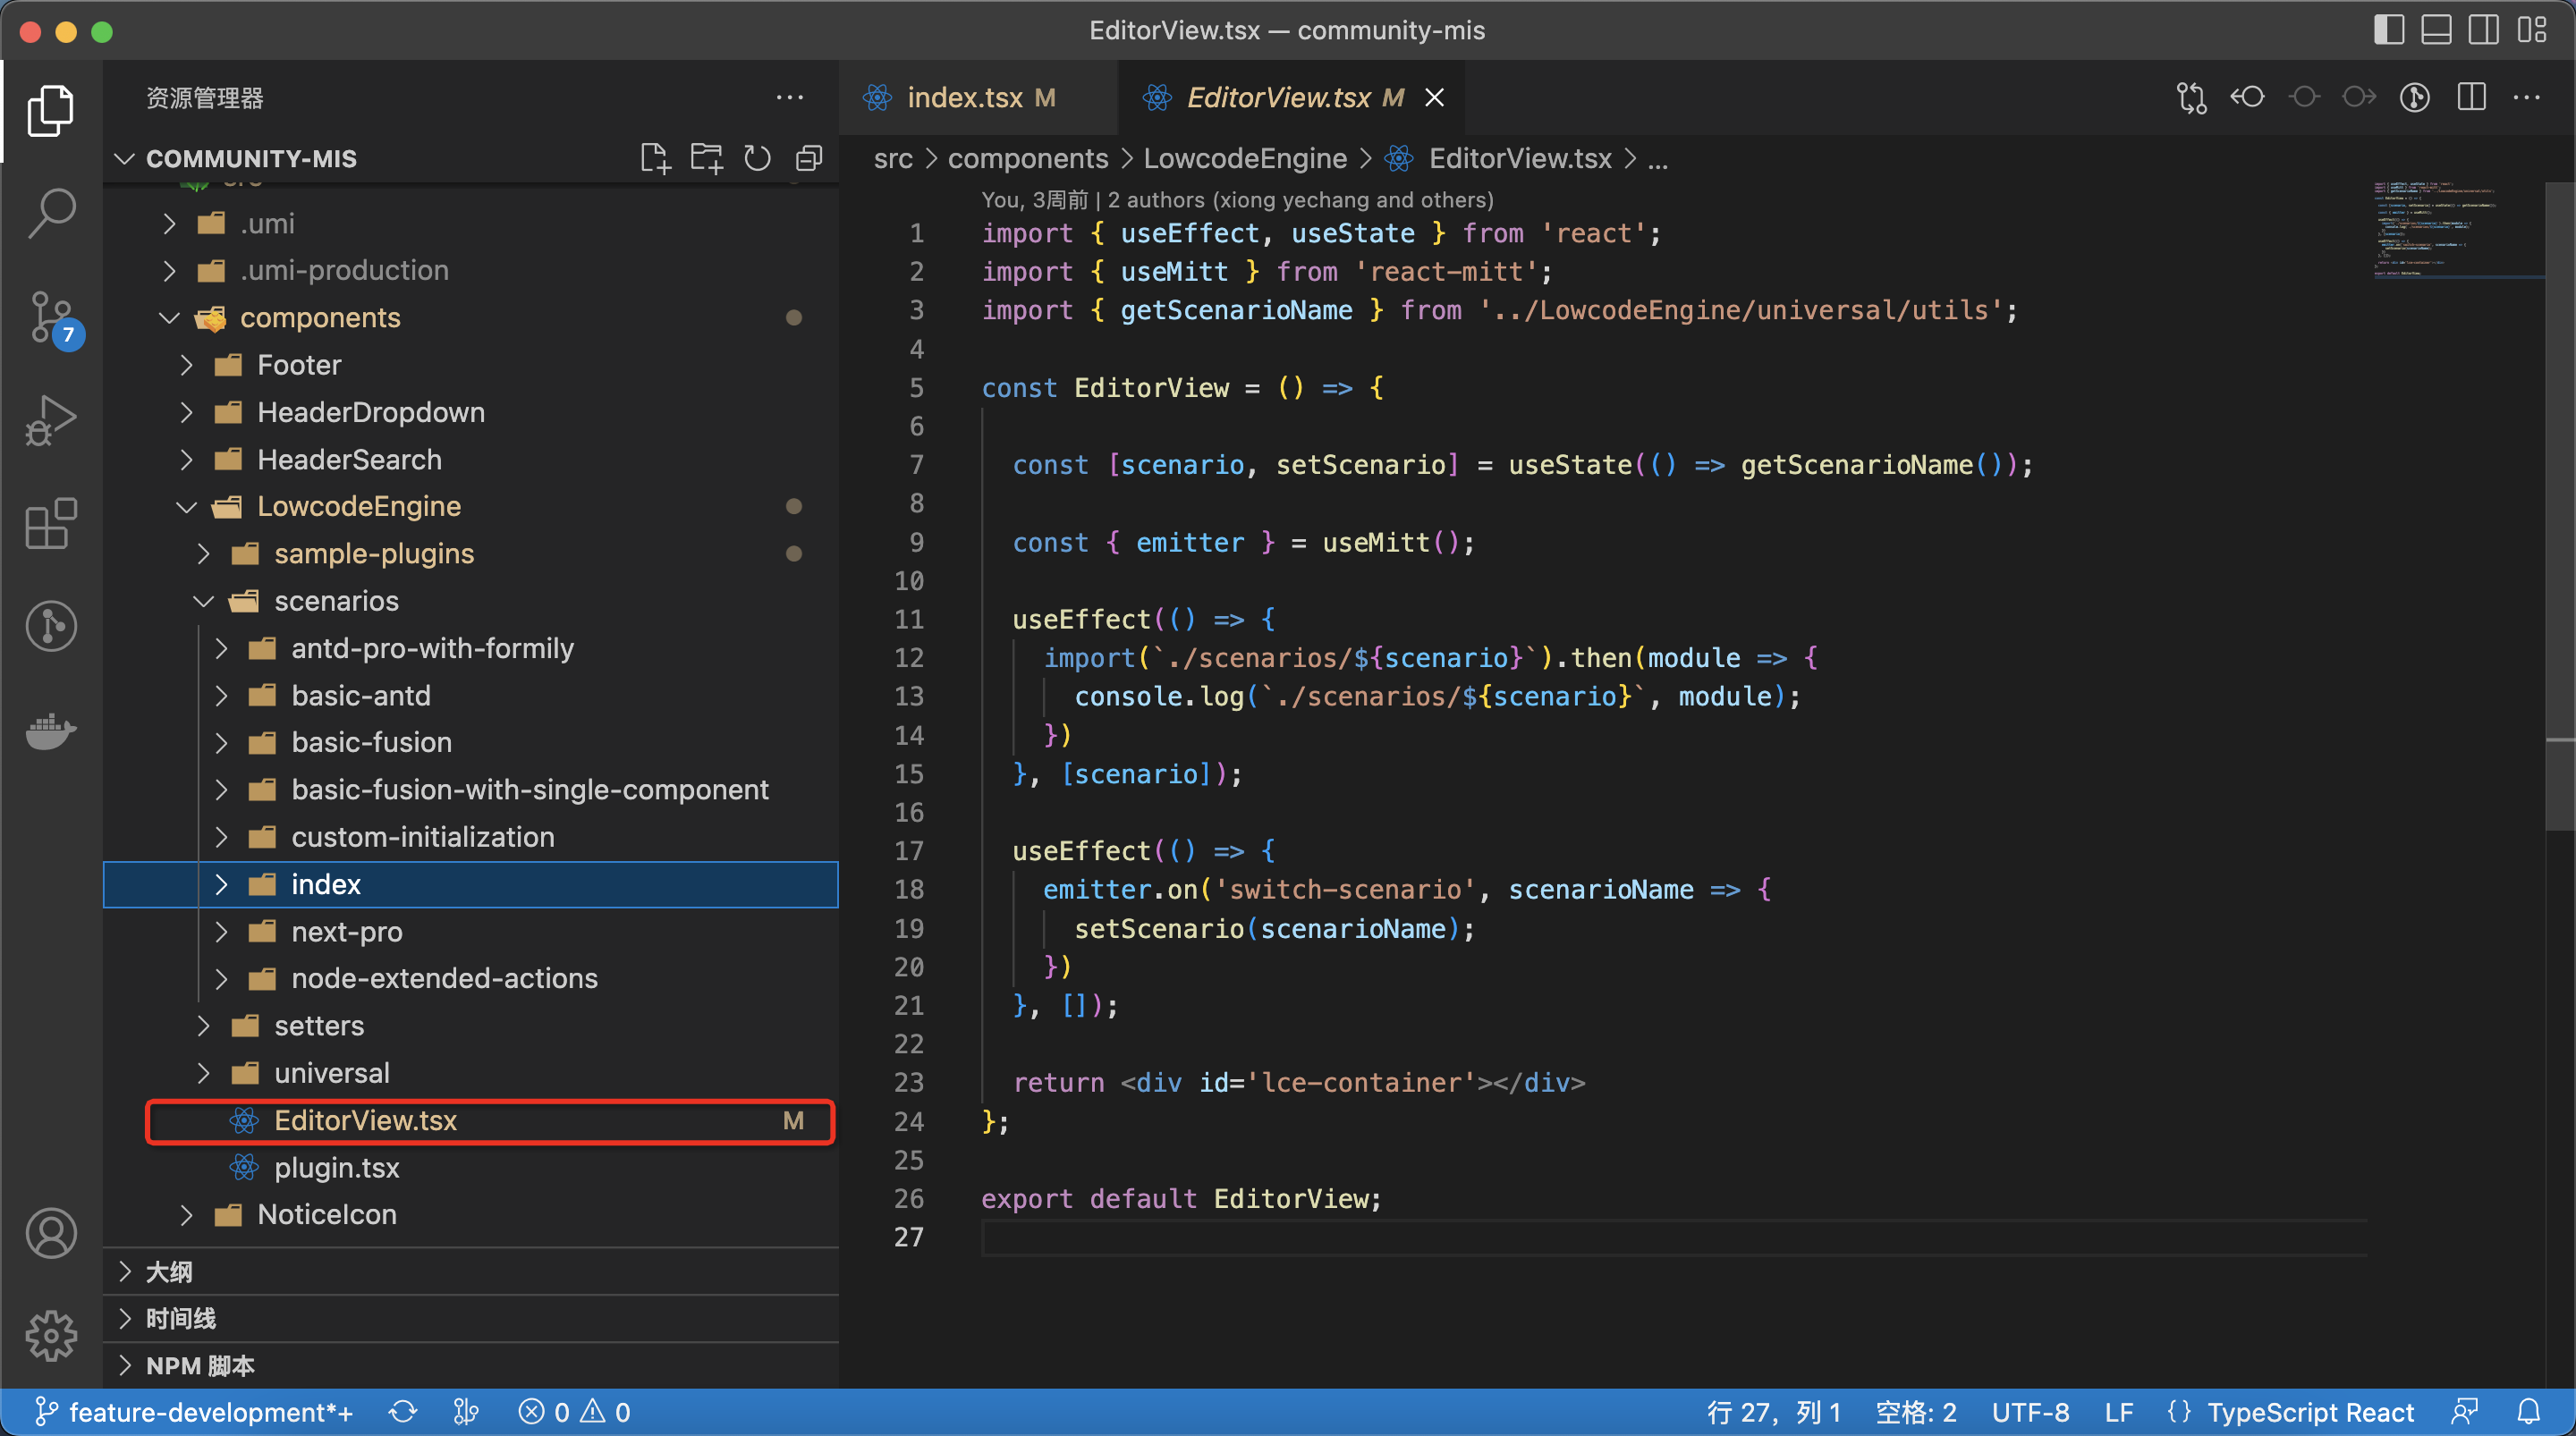Click the Docker icon in activity bar
Screen dimensions: 2576x1436
click(51, 731)
